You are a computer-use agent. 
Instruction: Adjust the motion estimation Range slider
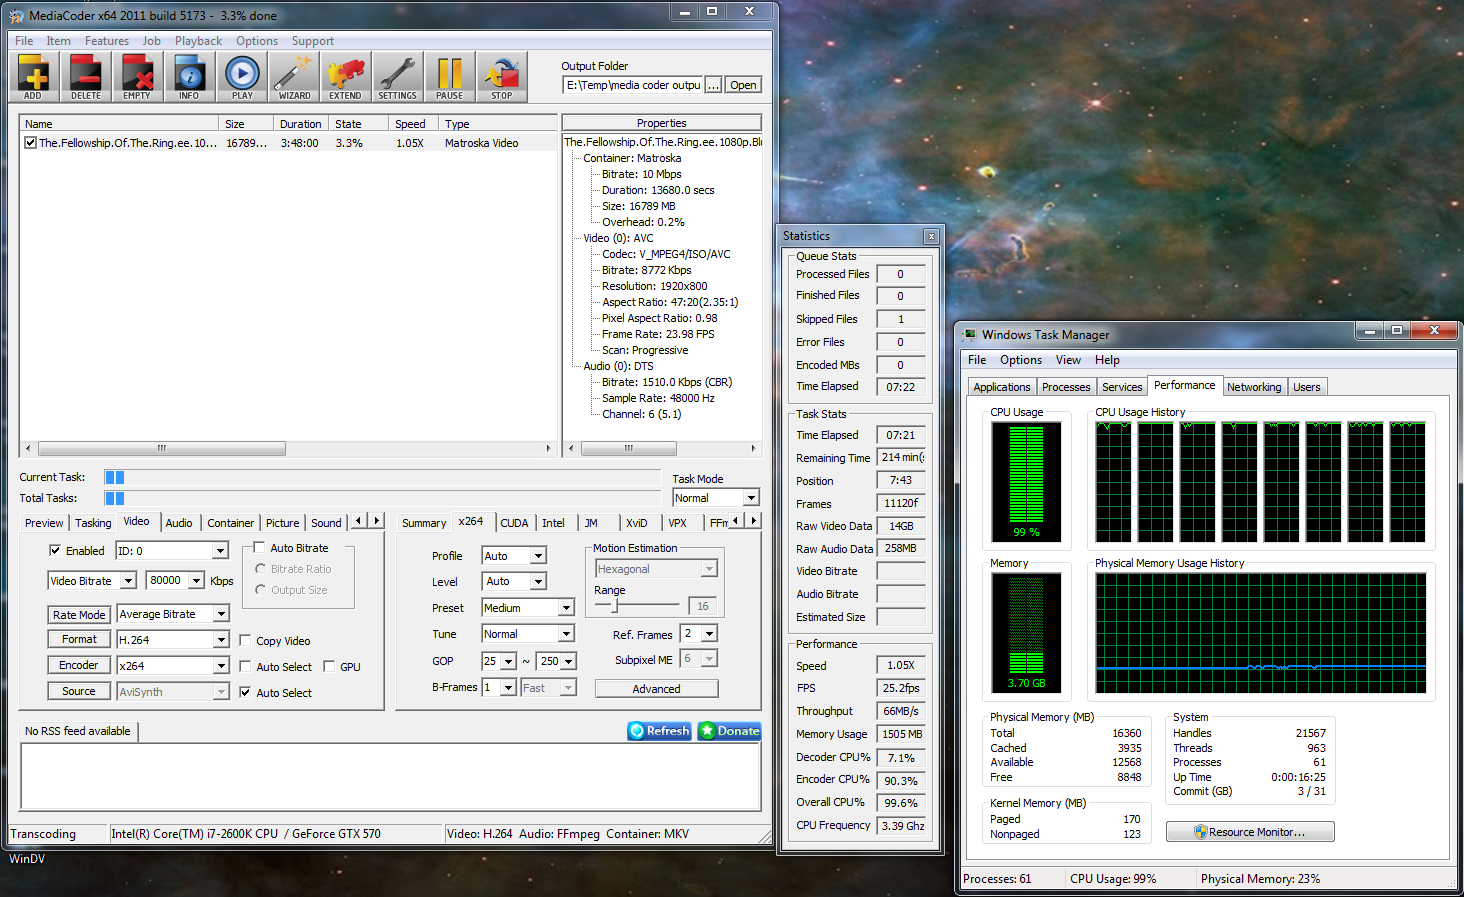click(616, 605)
